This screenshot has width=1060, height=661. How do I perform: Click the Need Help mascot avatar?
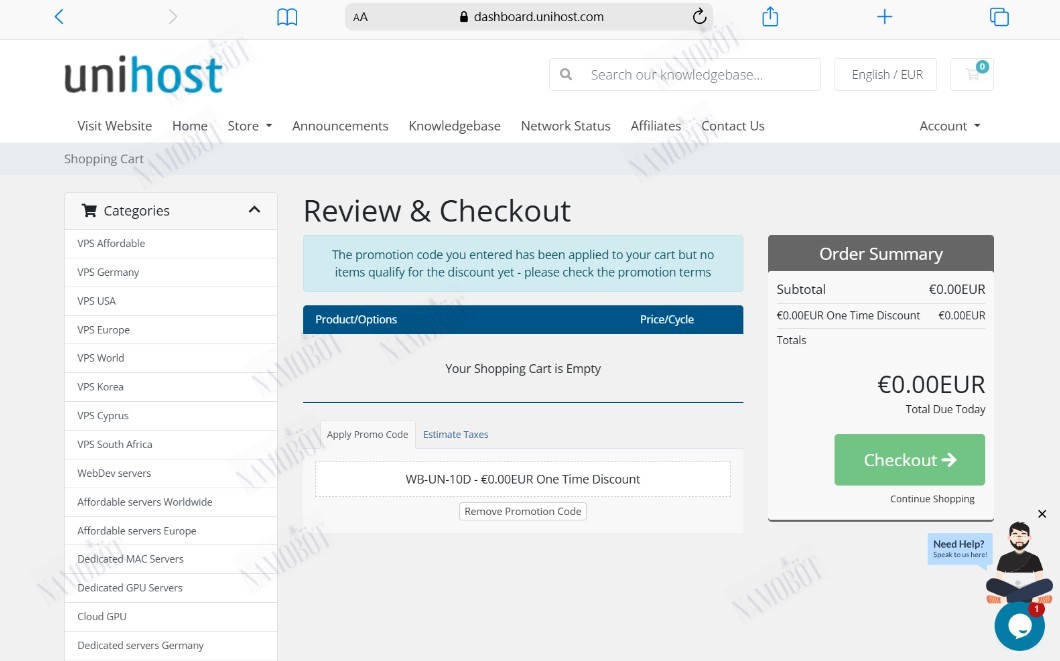point(1019,561)
